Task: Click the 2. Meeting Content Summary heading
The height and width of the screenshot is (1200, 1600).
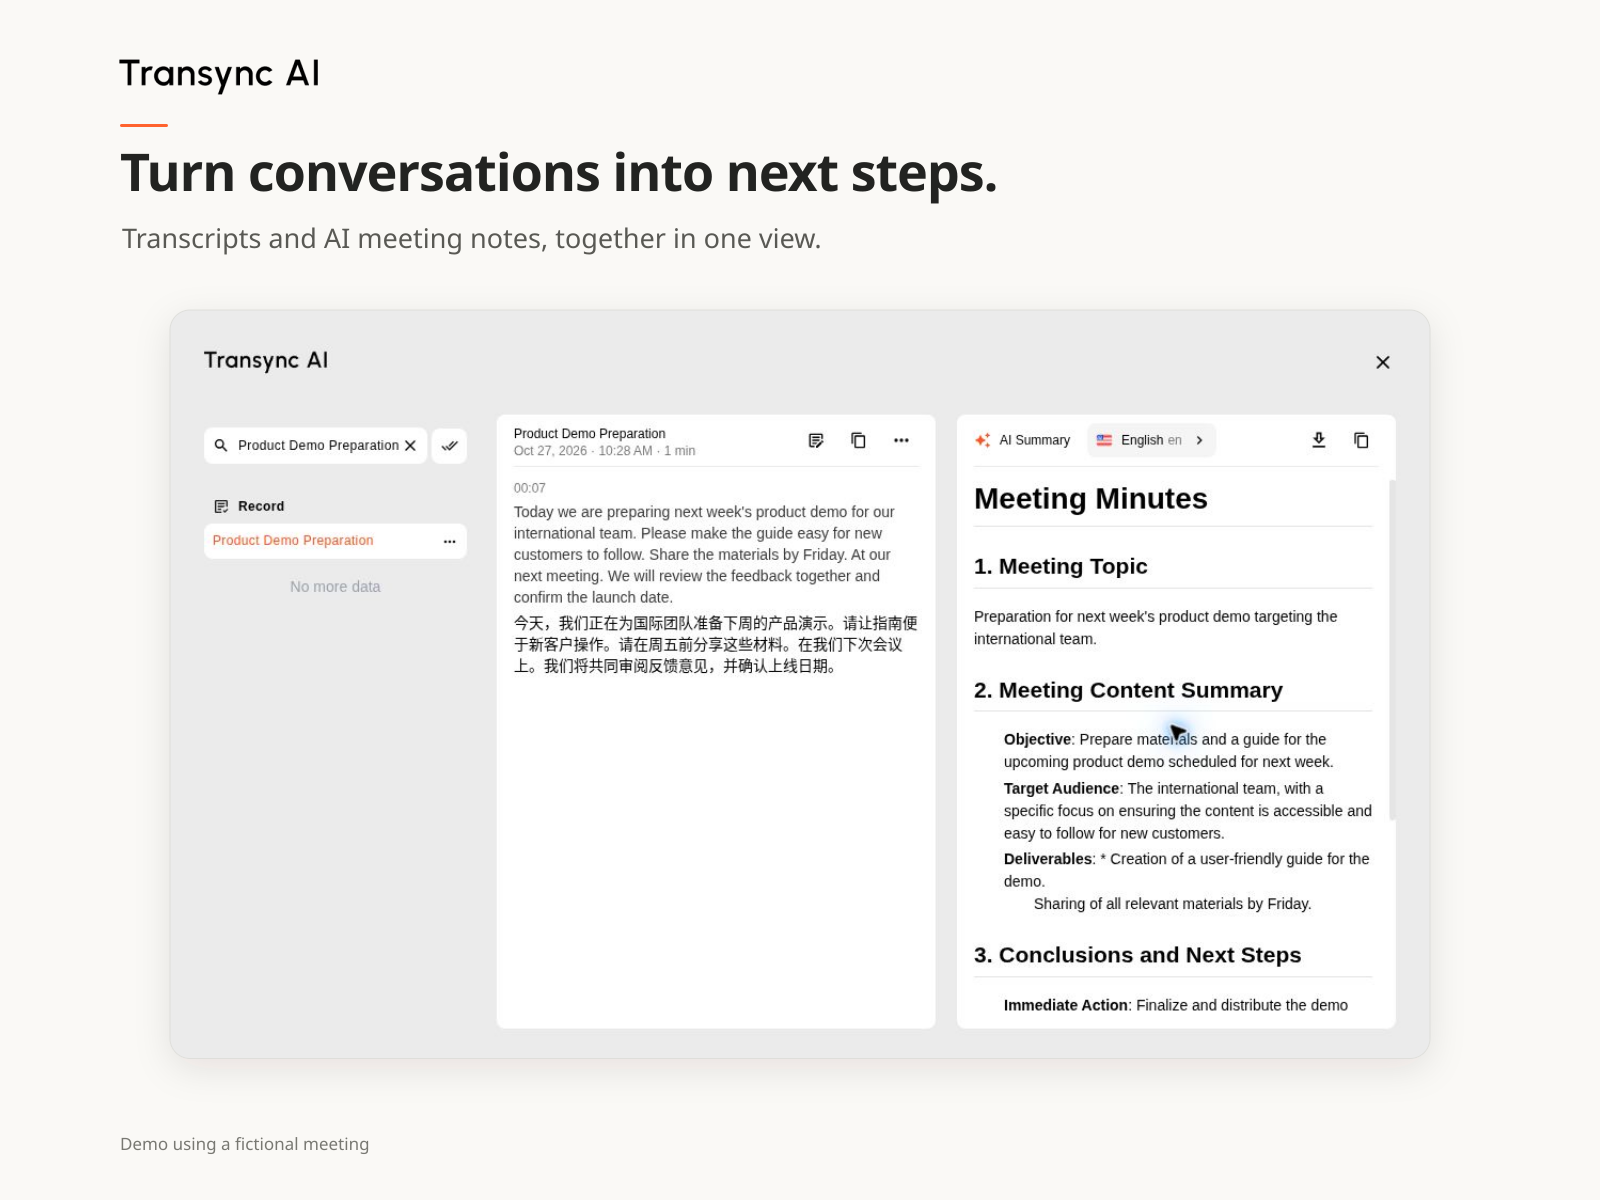Action: (1128, 691)
